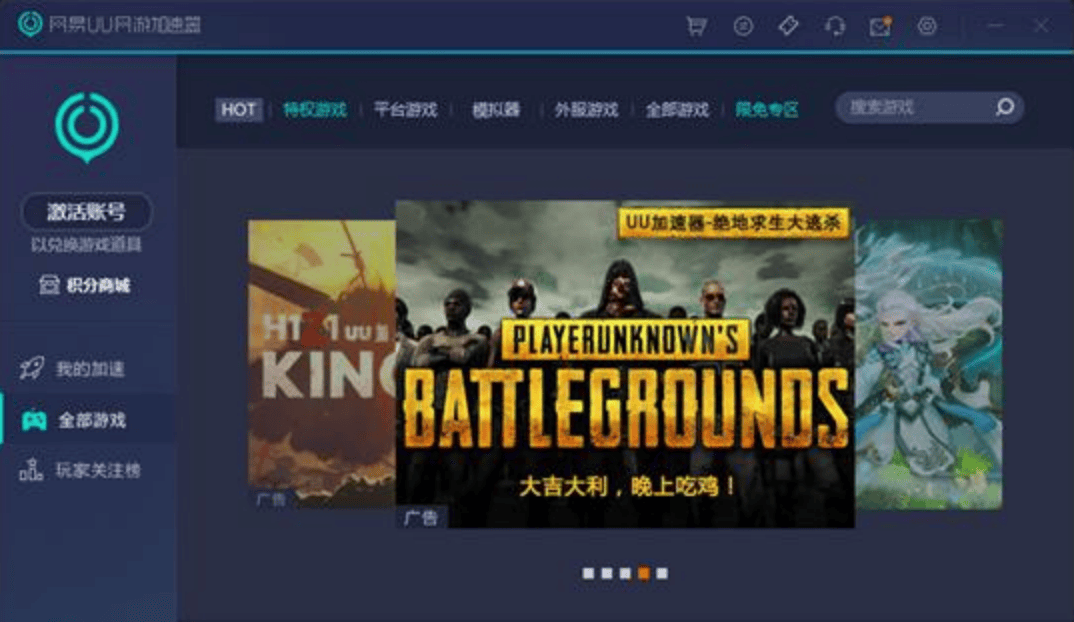The height and width of the screenshot is (622, 1074).
Task: Open the mail messages icon
Action: tap(880, 26)
